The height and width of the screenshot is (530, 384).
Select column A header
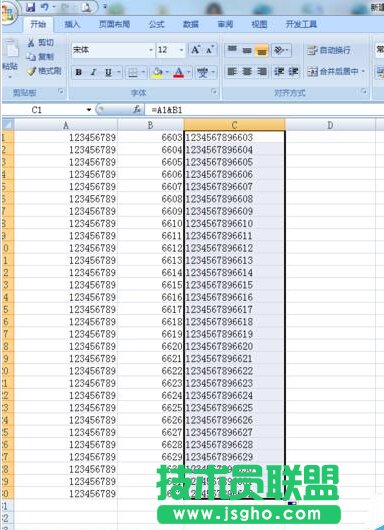66,125
